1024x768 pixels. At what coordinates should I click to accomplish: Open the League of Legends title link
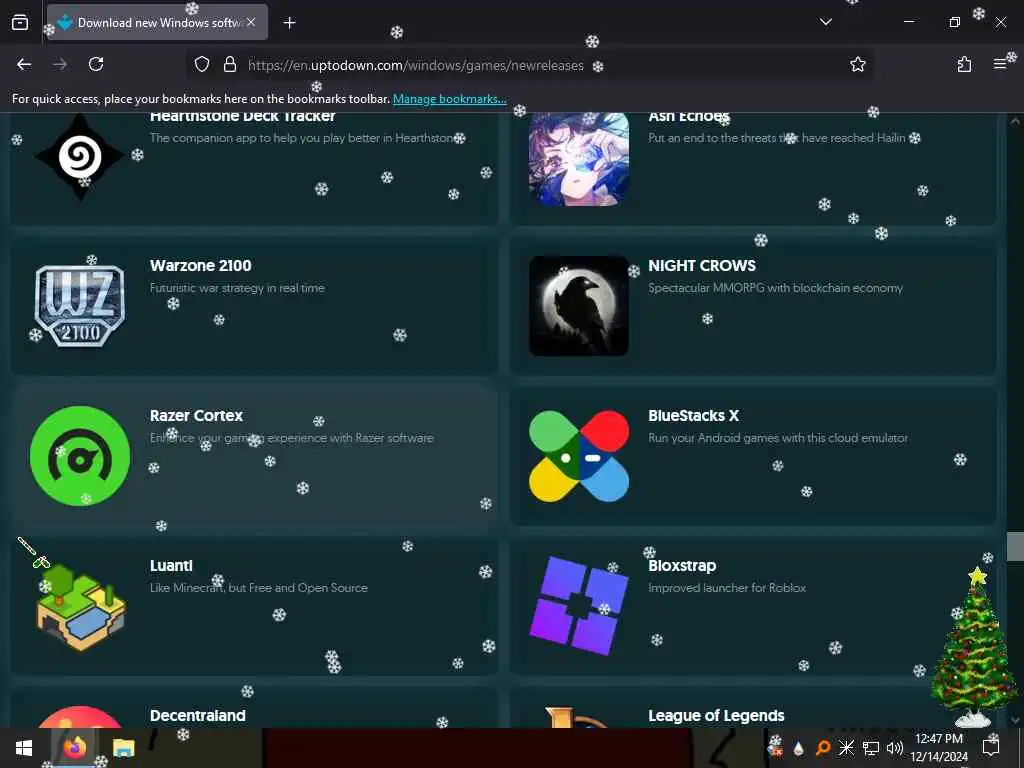716,716
